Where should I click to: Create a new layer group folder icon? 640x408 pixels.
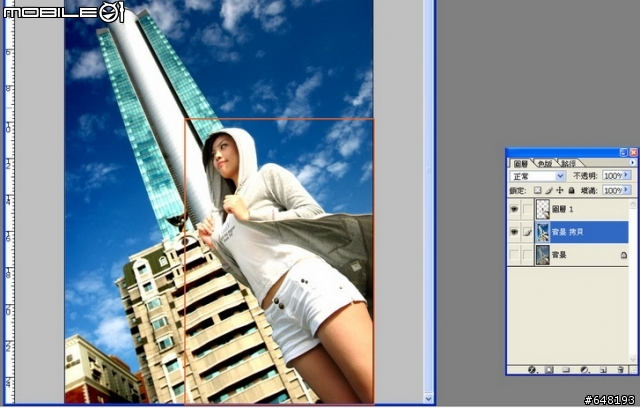566,370
